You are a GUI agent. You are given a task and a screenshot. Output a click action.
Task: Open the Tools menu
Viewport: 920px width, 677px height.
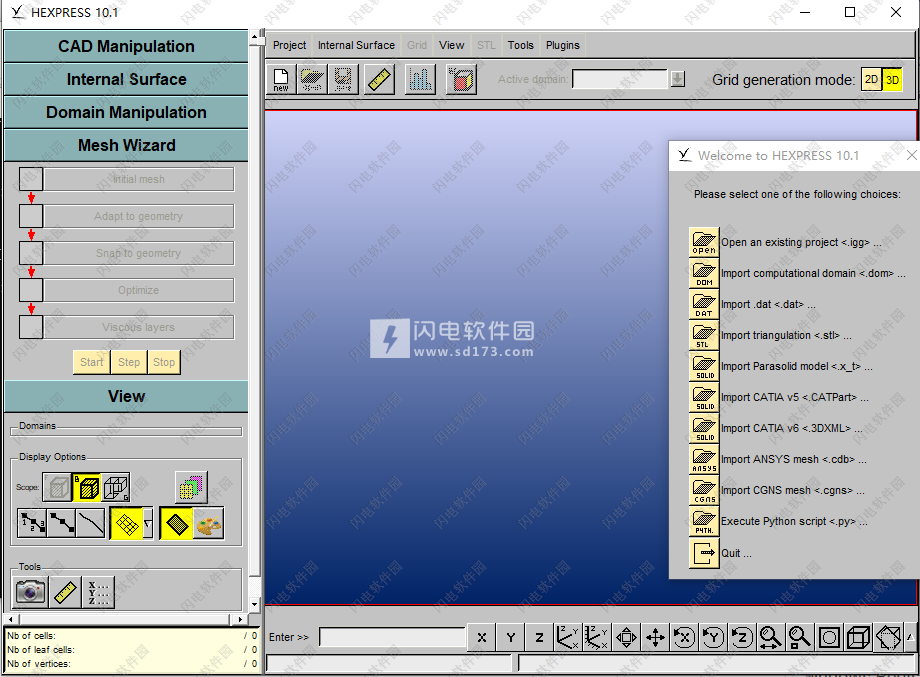click(x=520, y=45)
